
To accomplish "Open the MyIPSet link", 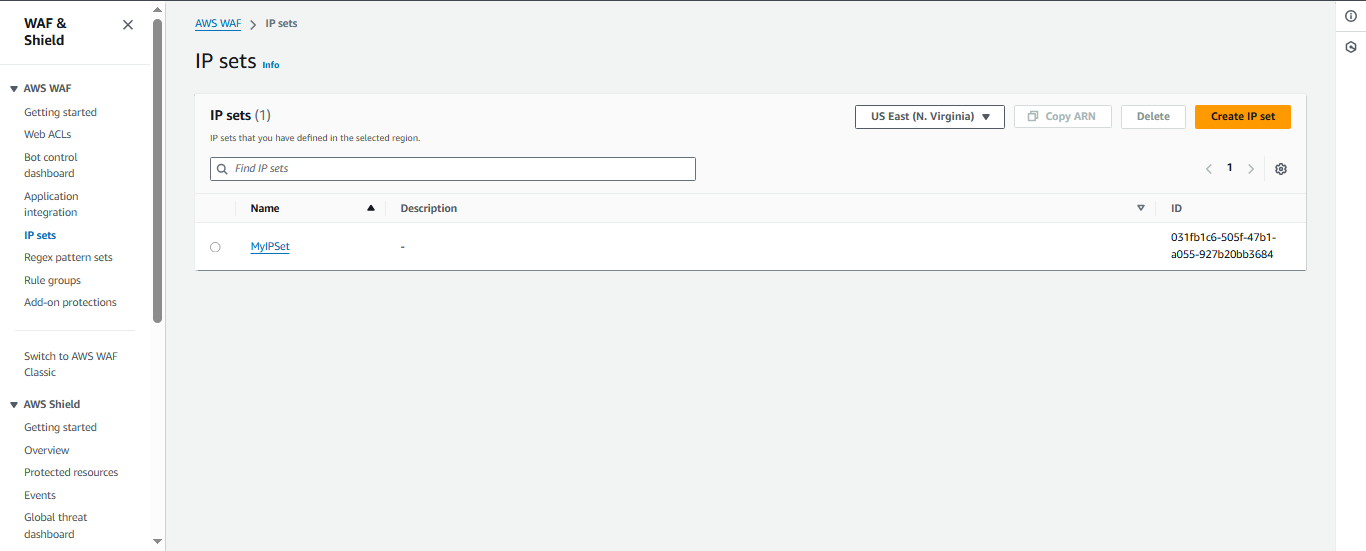I will point(270,247).
